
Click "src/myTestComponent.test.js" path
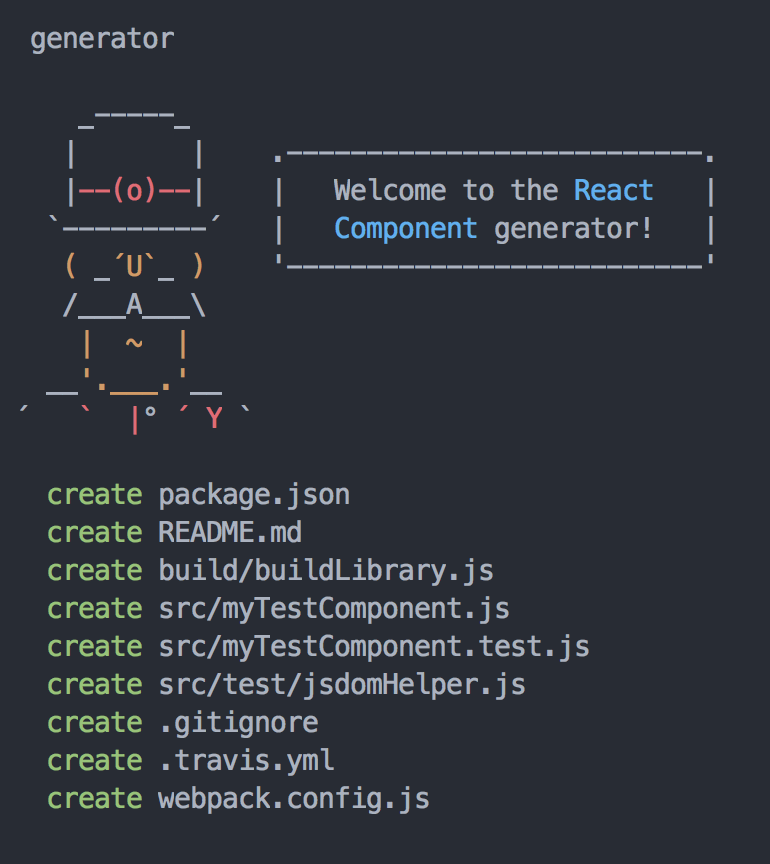pos(374,646)
